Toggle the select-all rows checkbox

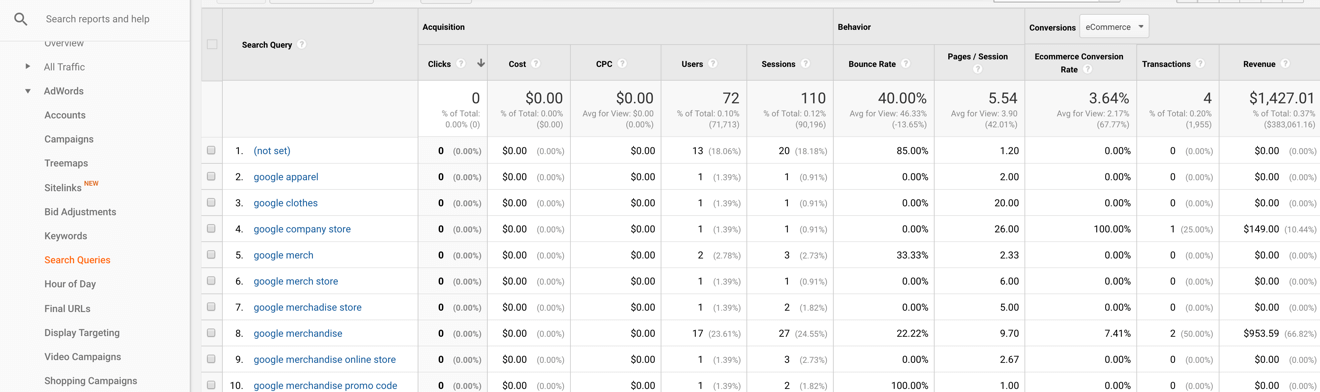[x=212, y=44]
